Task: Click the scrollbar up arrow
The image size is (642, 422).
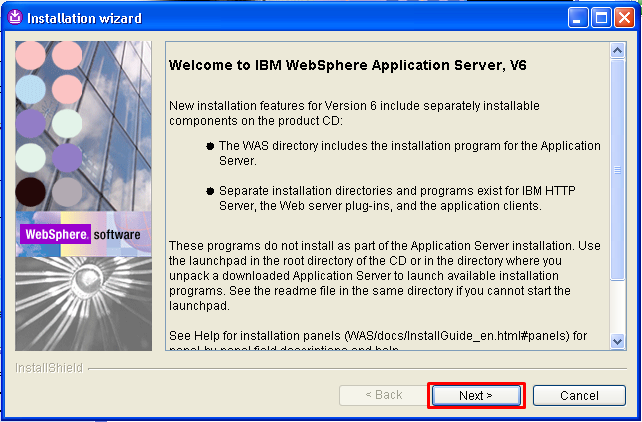Action: [617, 51]
